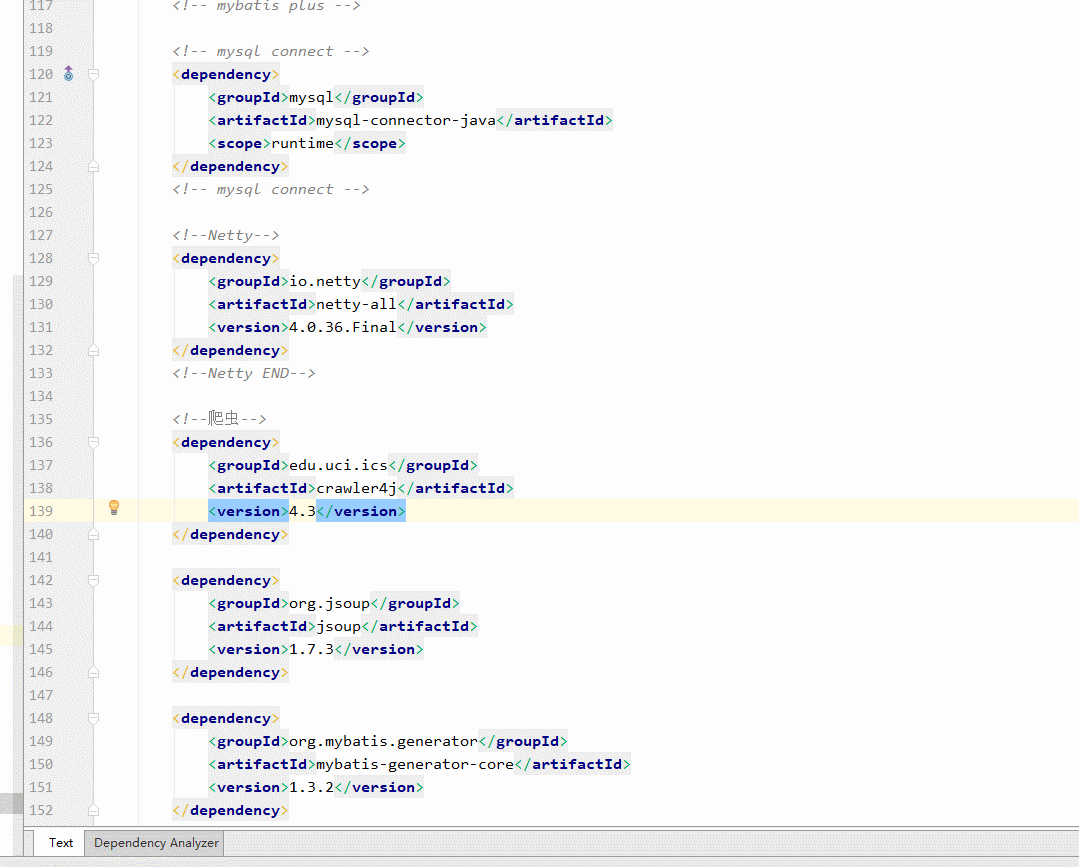Click the fold end marker at line 146
Screen dimensions: 1079x867
(94, 672)
